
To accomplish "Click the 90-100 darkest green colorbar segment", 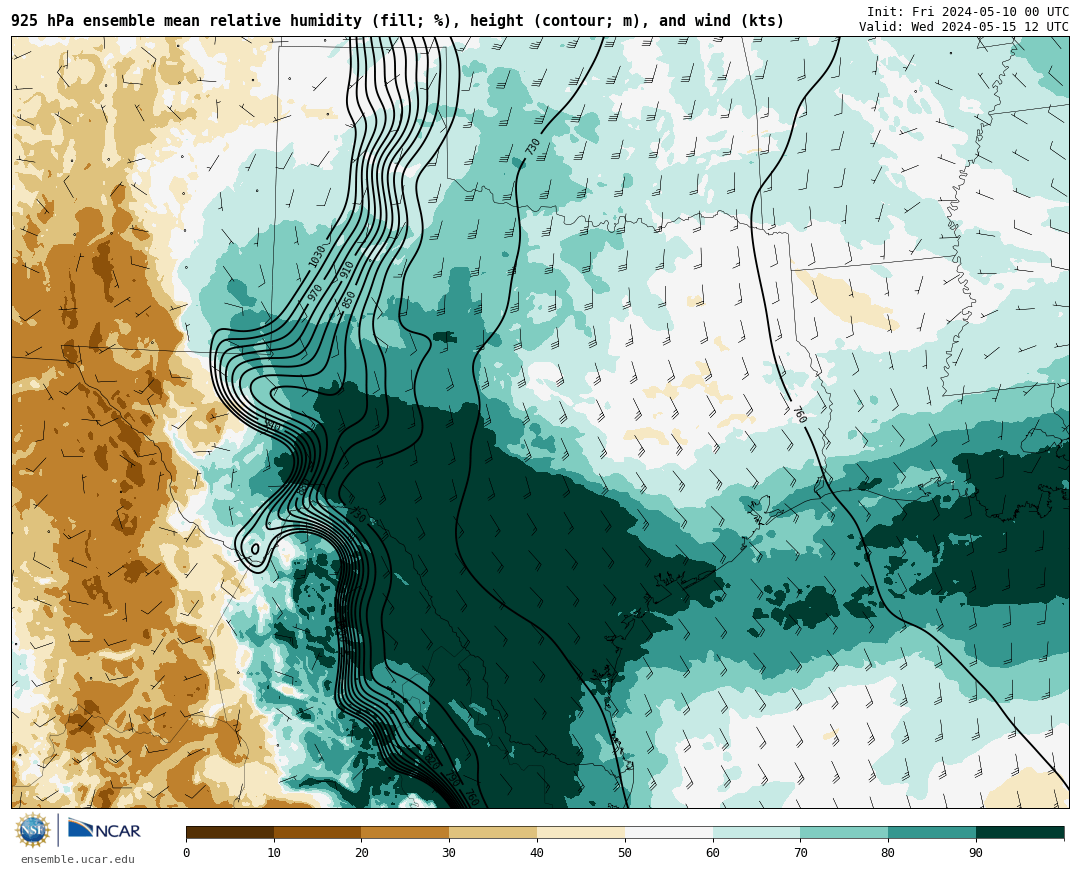I will (x=1020, y=832).
